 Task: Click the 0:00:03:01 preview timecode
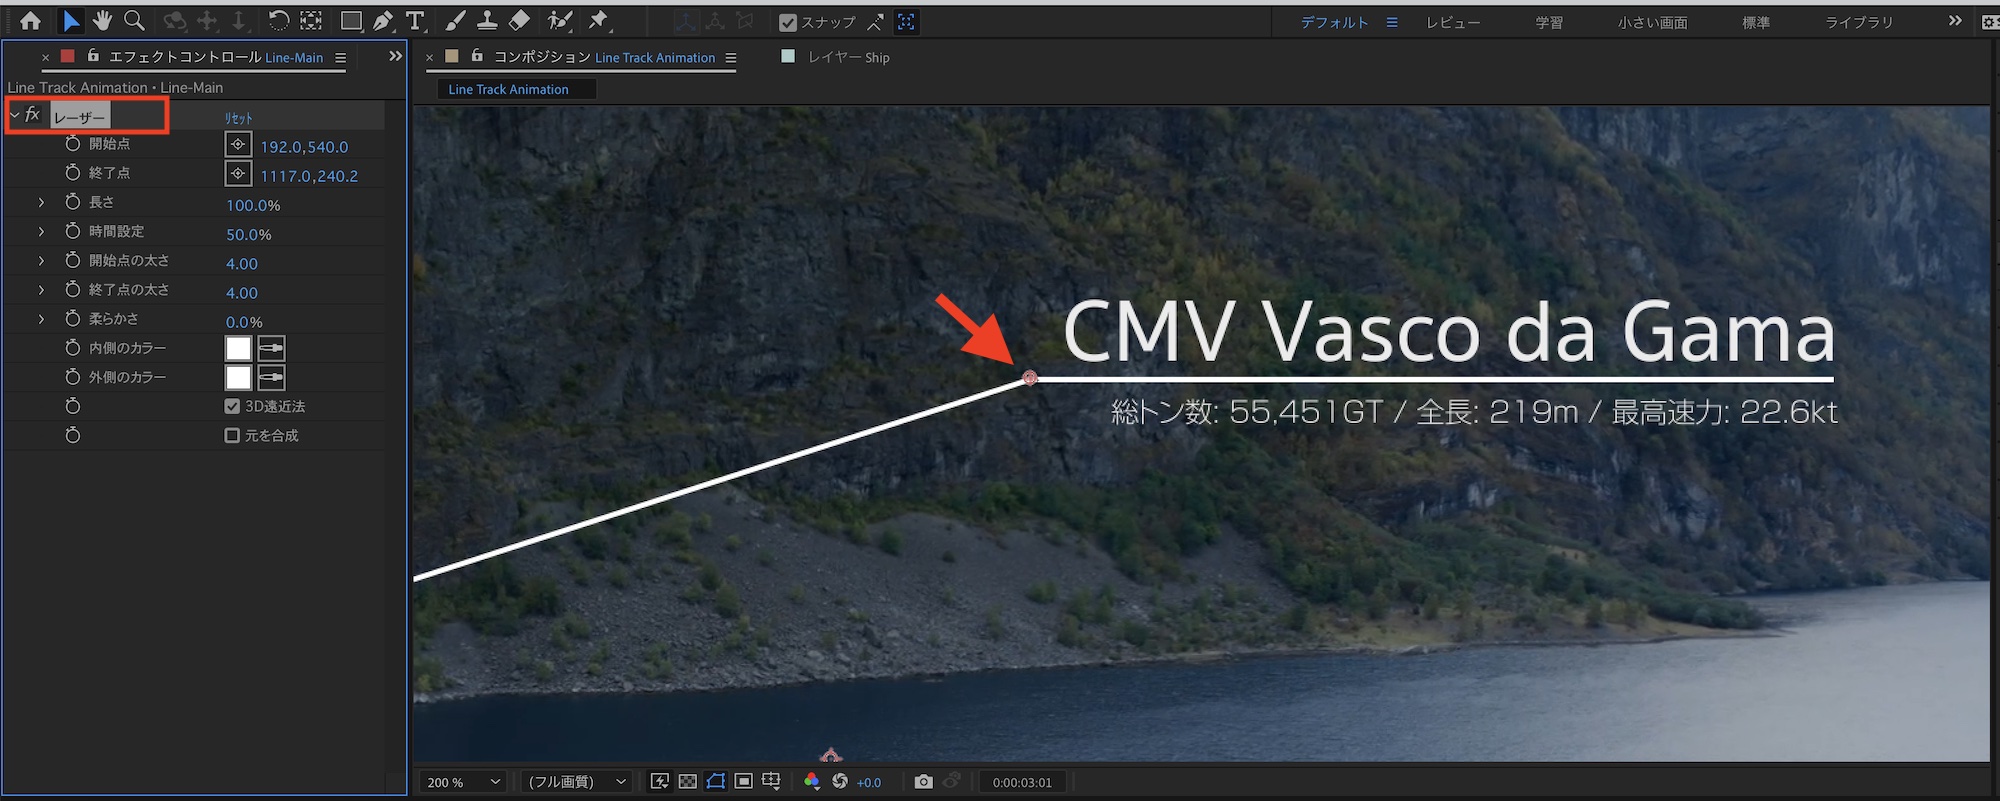1022,782
